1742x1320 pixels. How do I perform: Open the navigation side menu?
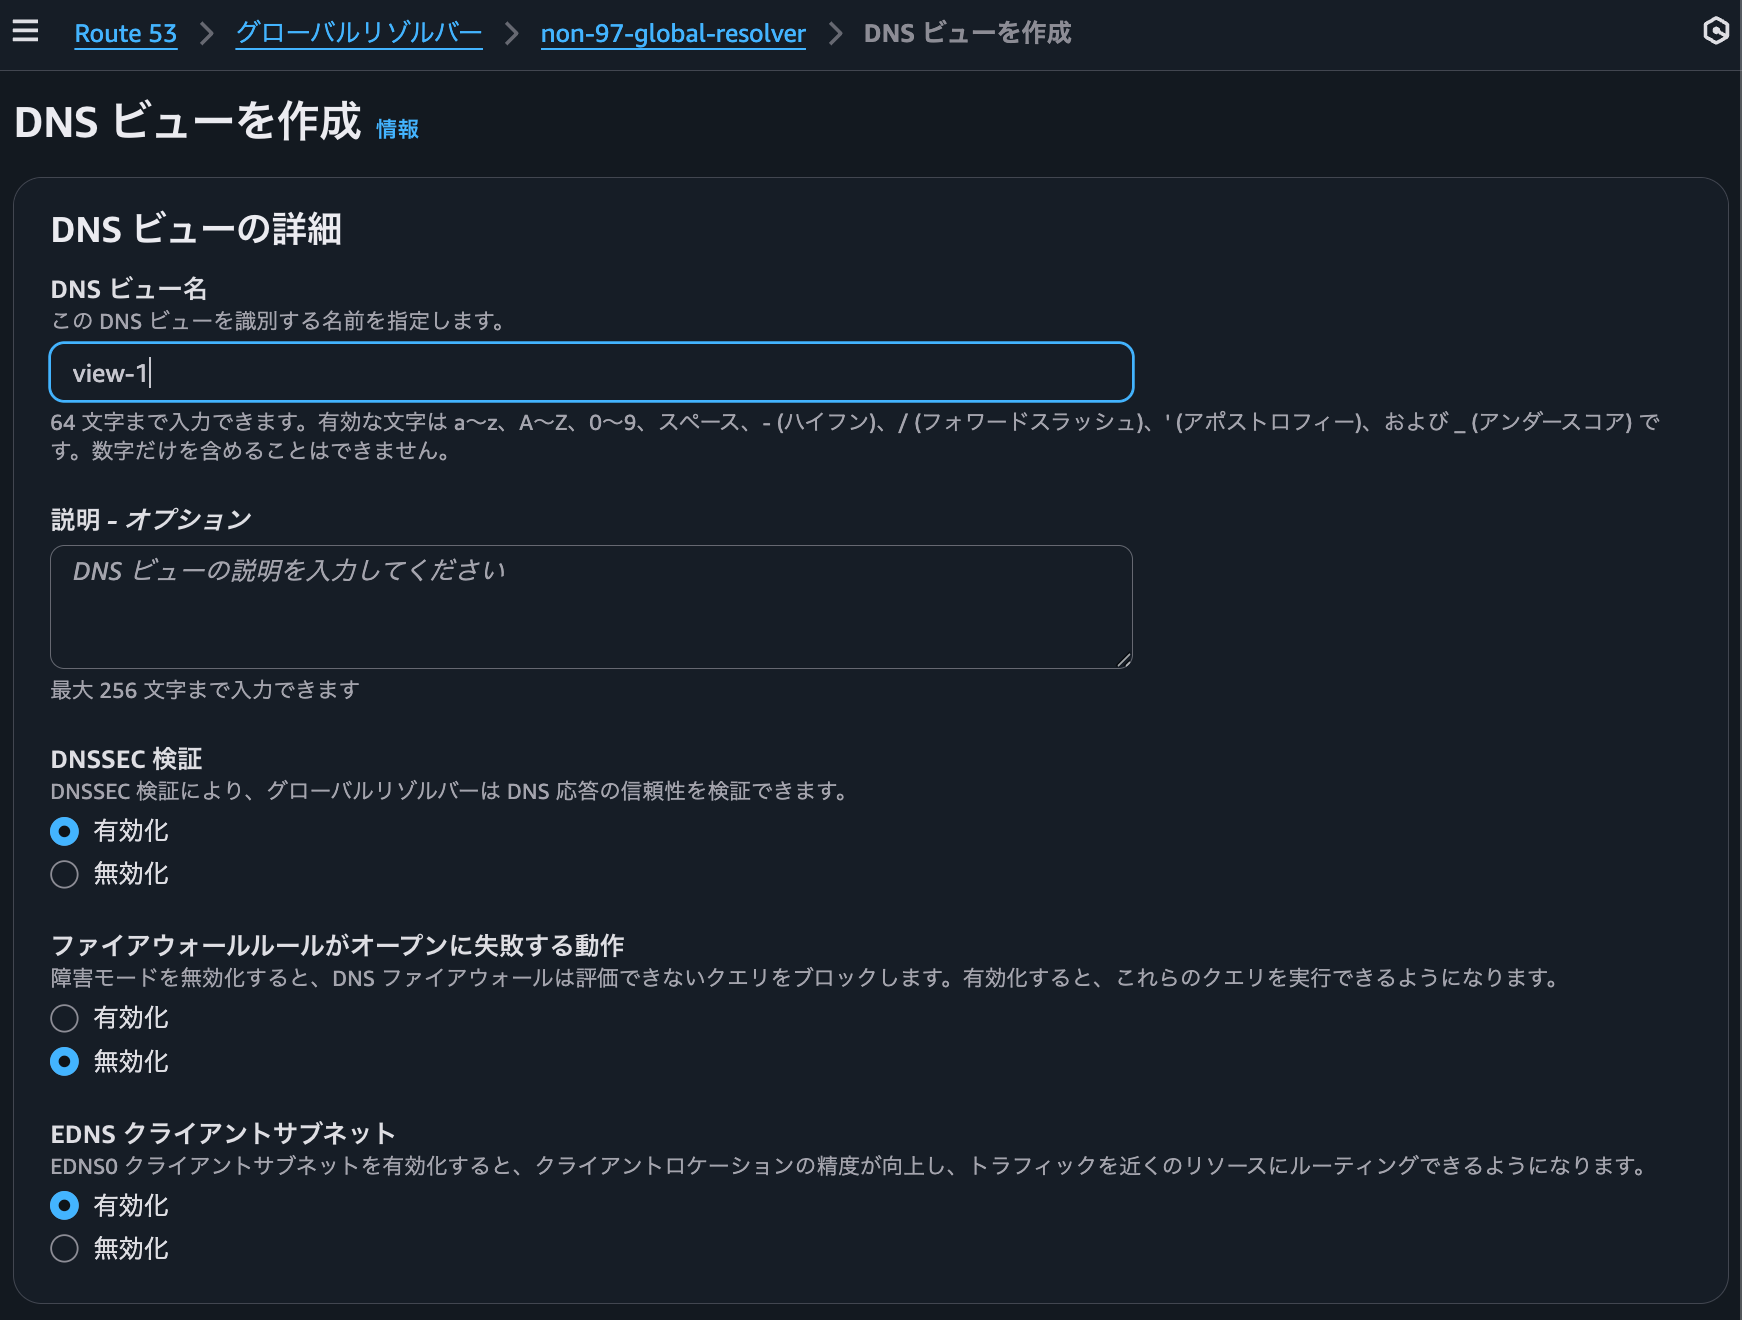(24, 31)
